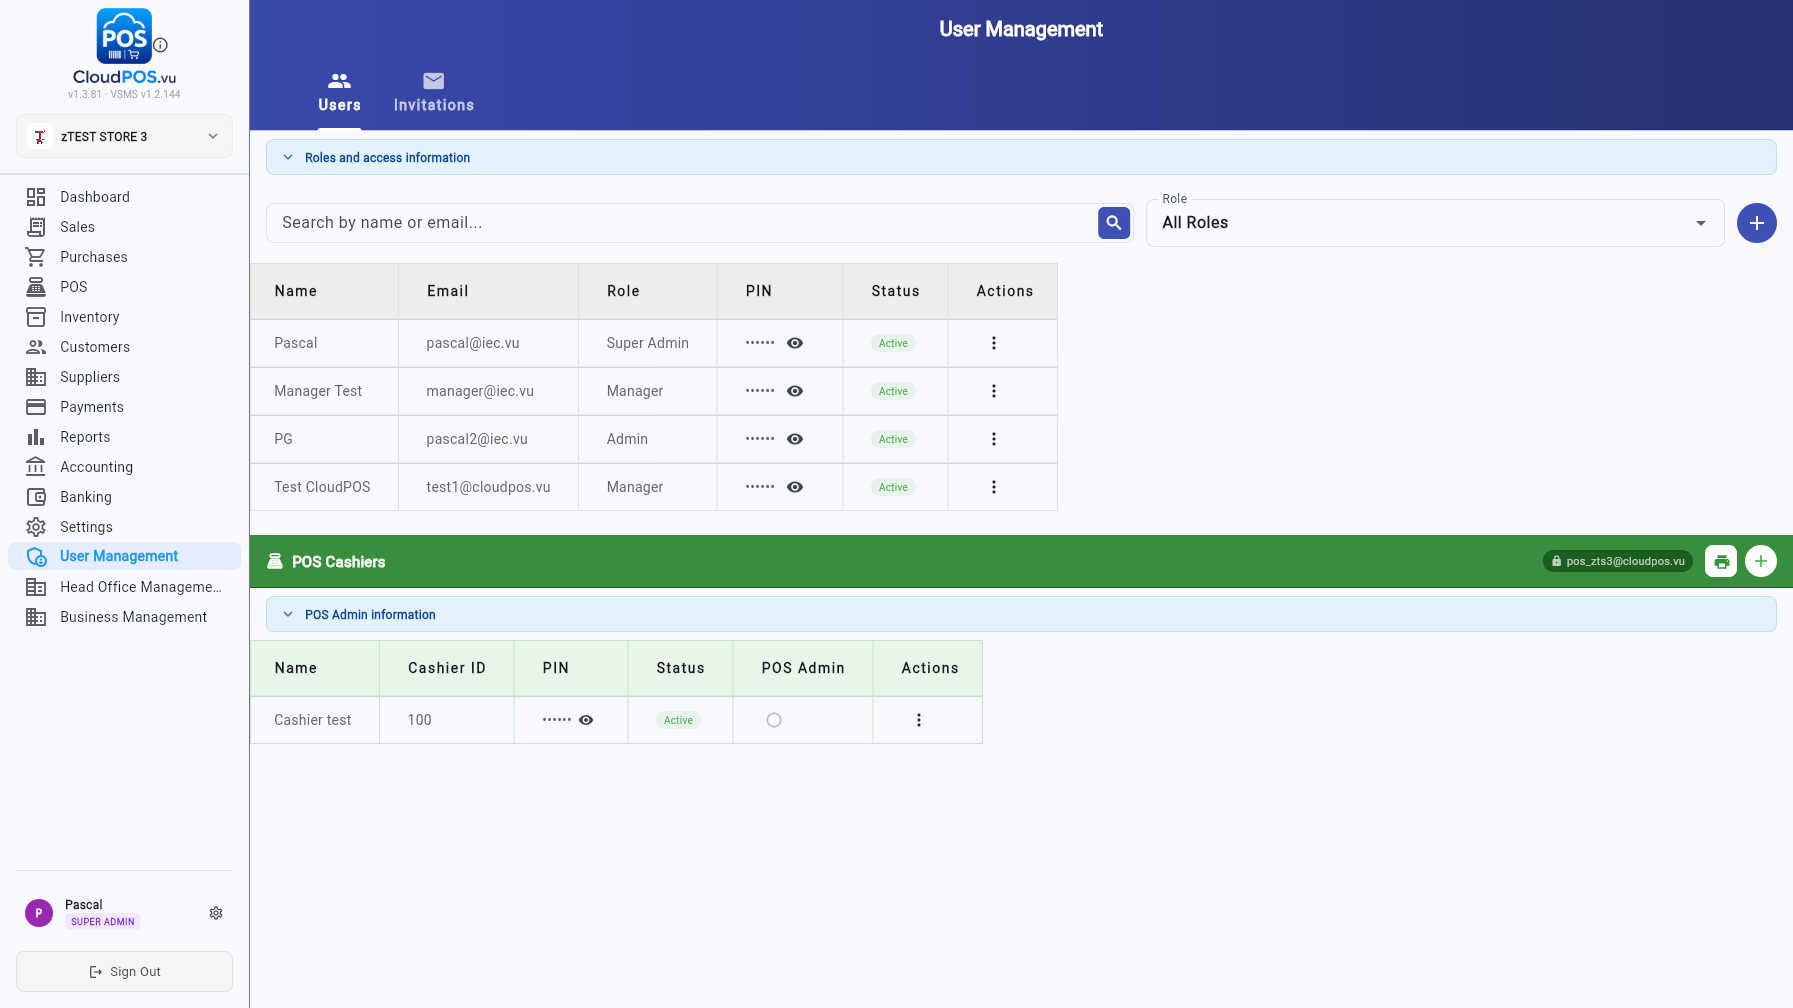Open Settings from sidebar
This screenshot has height=1008, width=1793.
[x=124, y=527]
